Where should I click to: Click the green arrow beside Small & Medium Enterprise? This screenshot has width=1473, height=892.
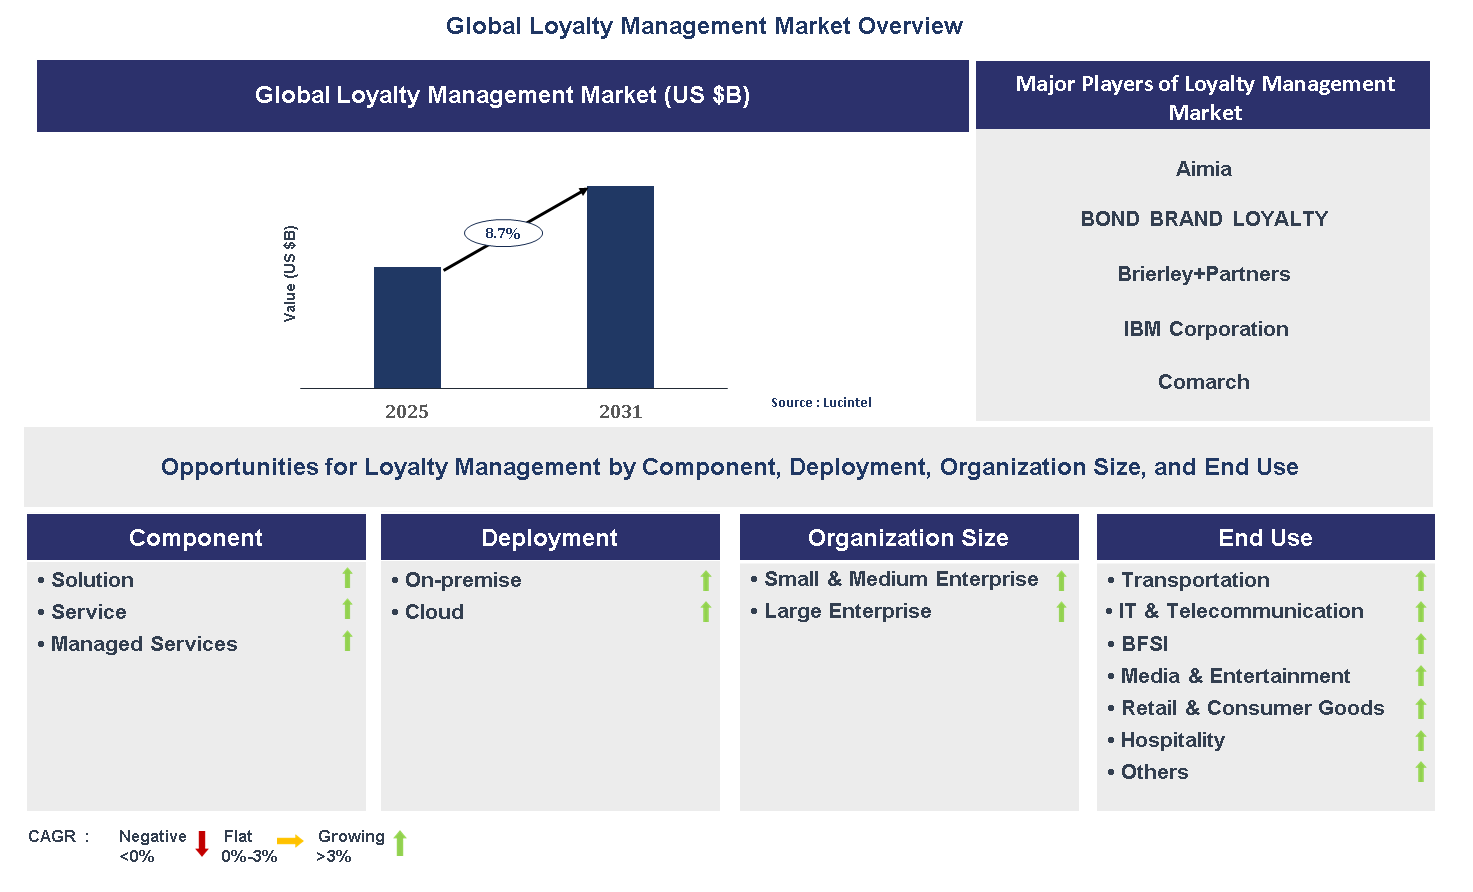click(1061, 581)
